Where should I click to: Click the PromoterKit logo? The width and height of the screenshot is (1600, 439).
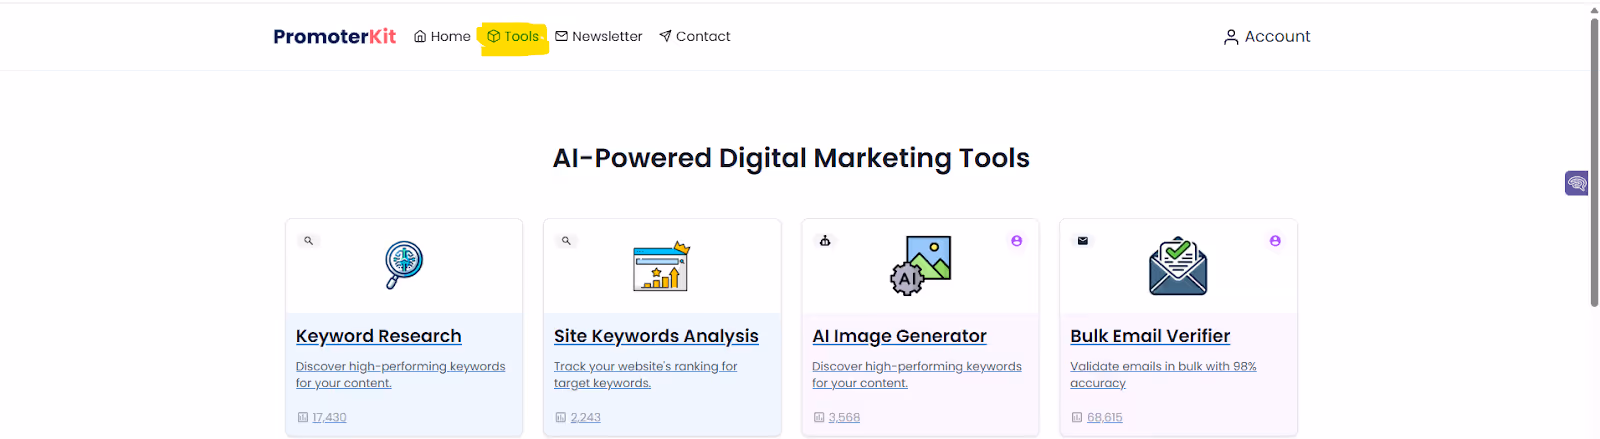[x=335, y=36]
